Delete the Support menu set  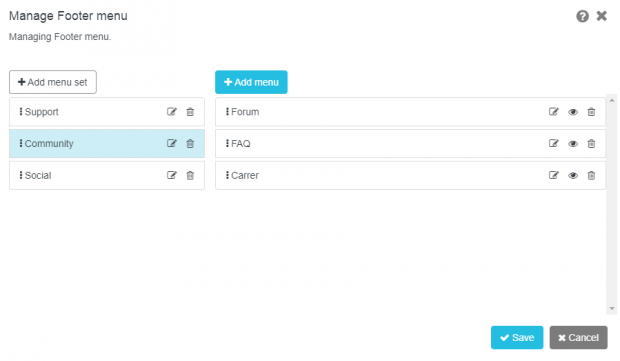(x=190, y=112)
